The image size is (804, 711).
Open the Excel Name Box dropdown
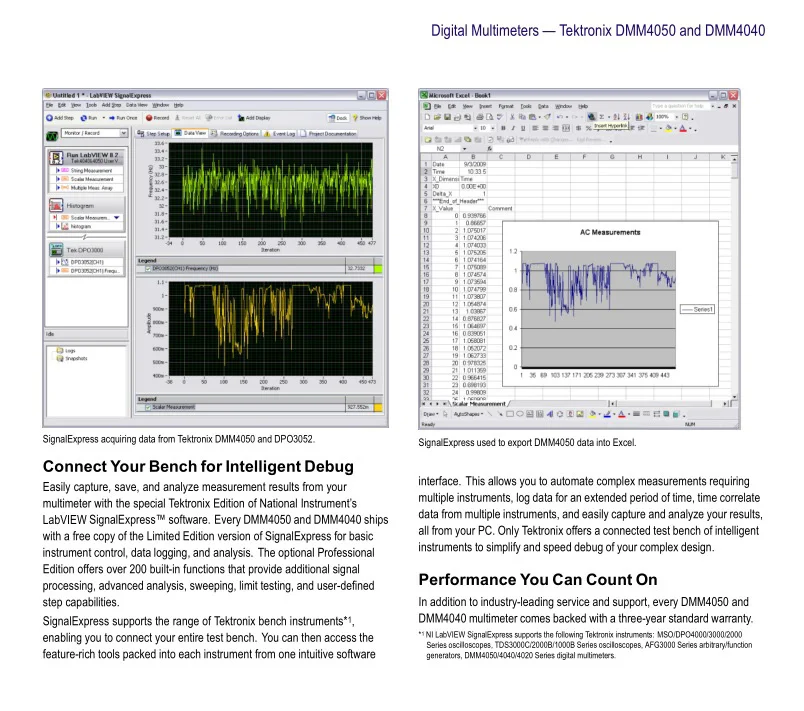point(463,148)
